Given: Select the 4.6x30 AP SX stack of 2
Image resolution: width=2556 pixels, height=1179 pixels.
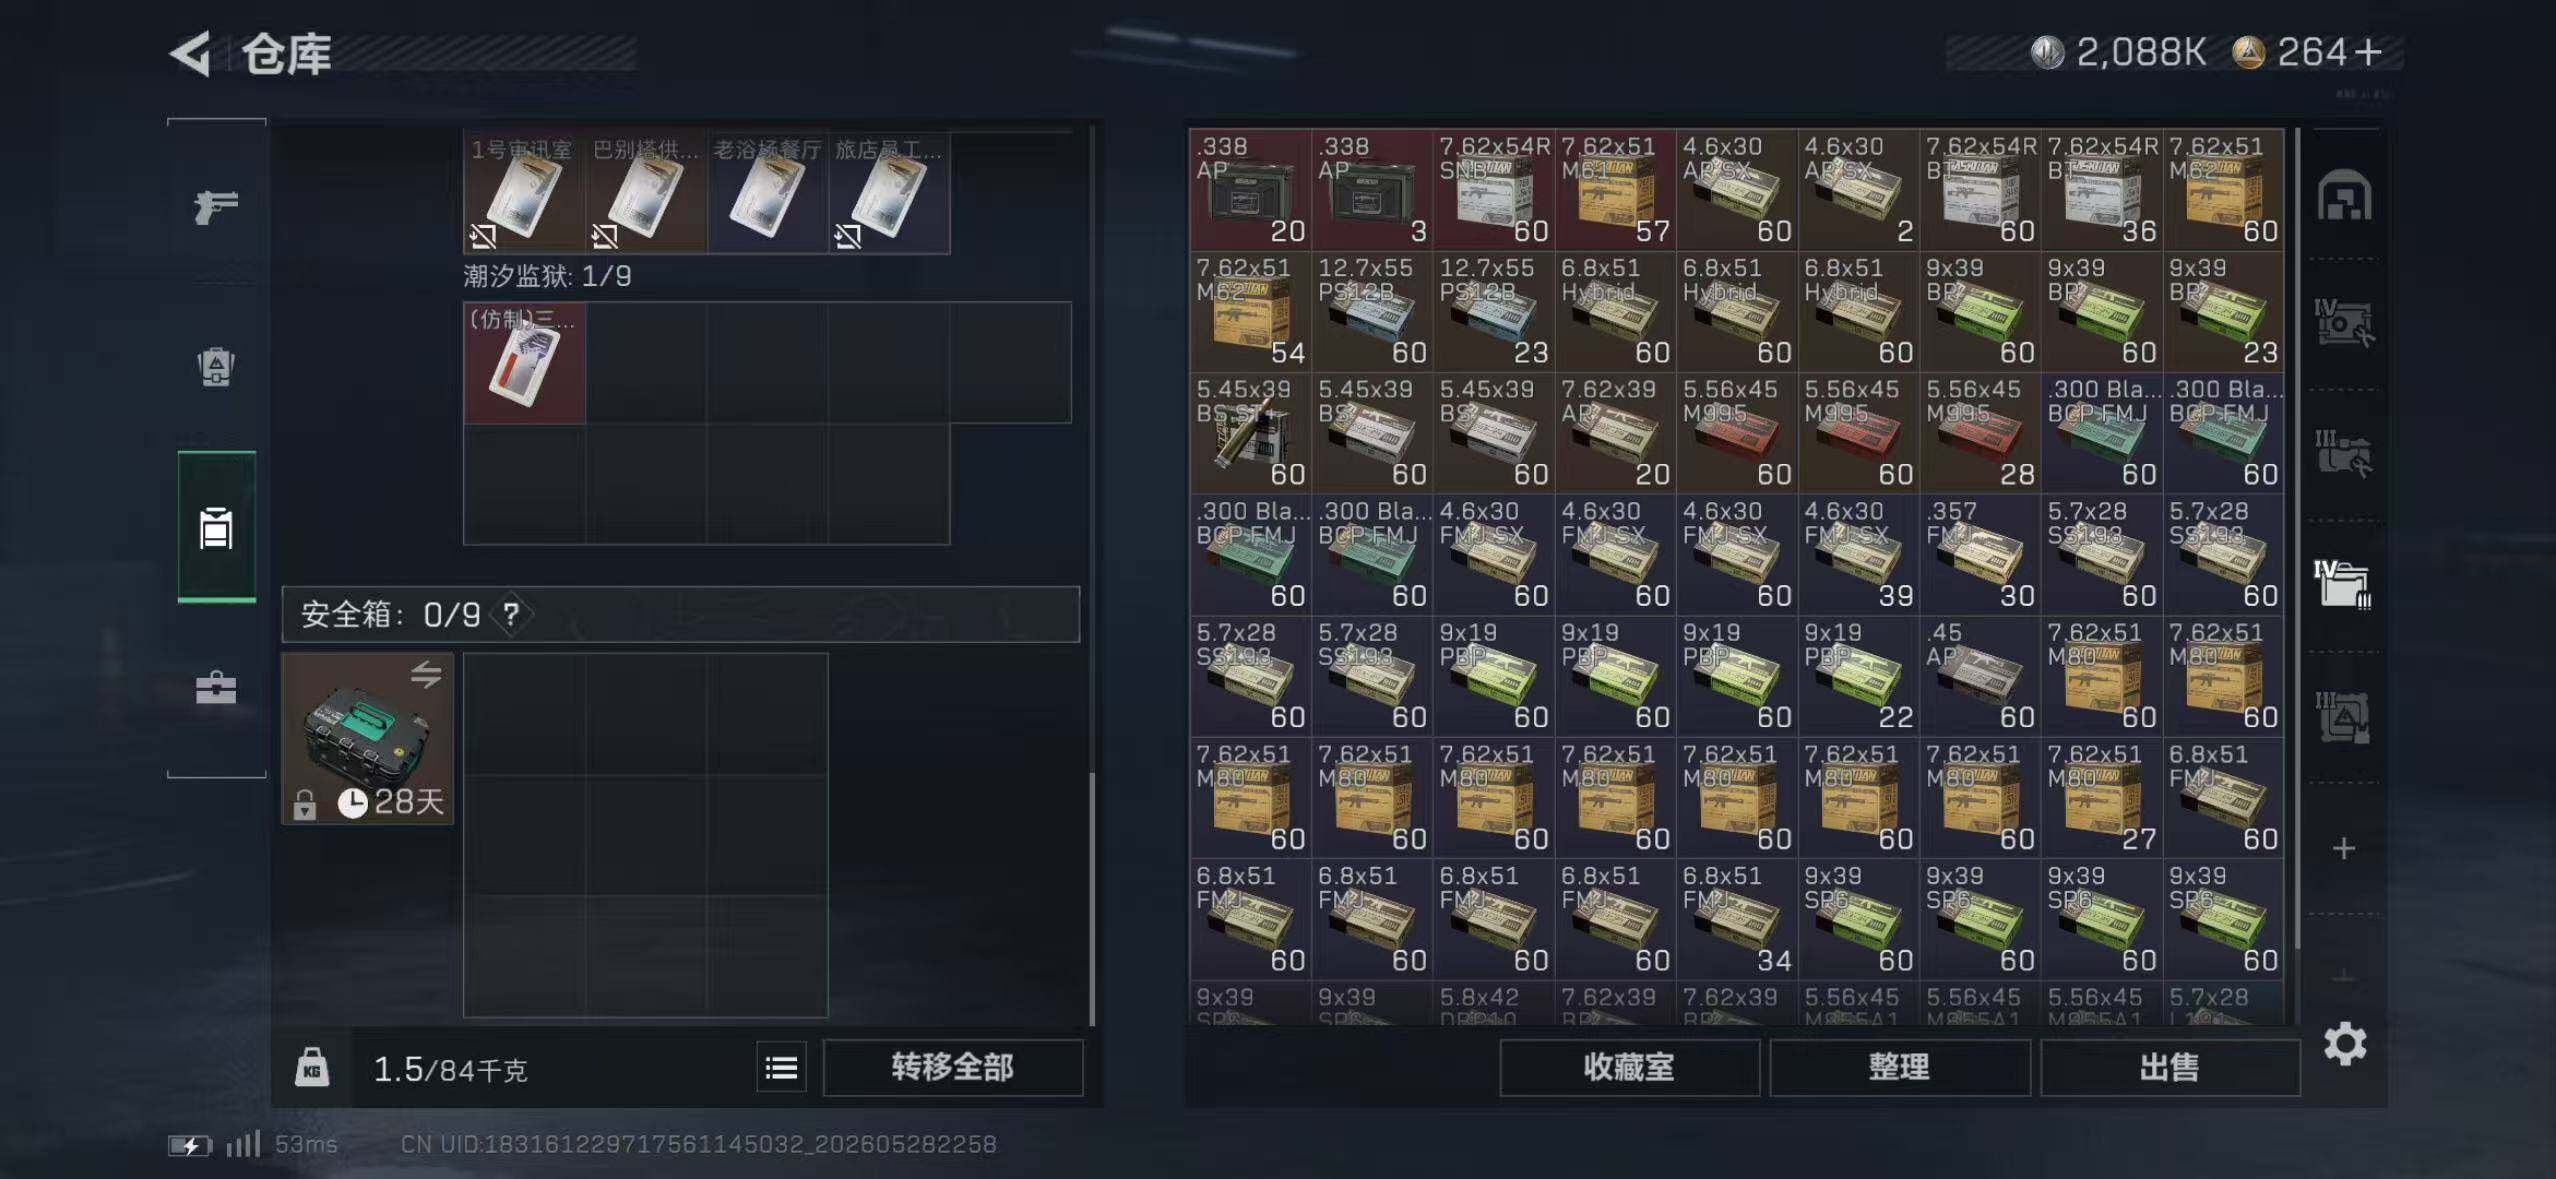Looking at the screenshot, I should click(1859, 190).
